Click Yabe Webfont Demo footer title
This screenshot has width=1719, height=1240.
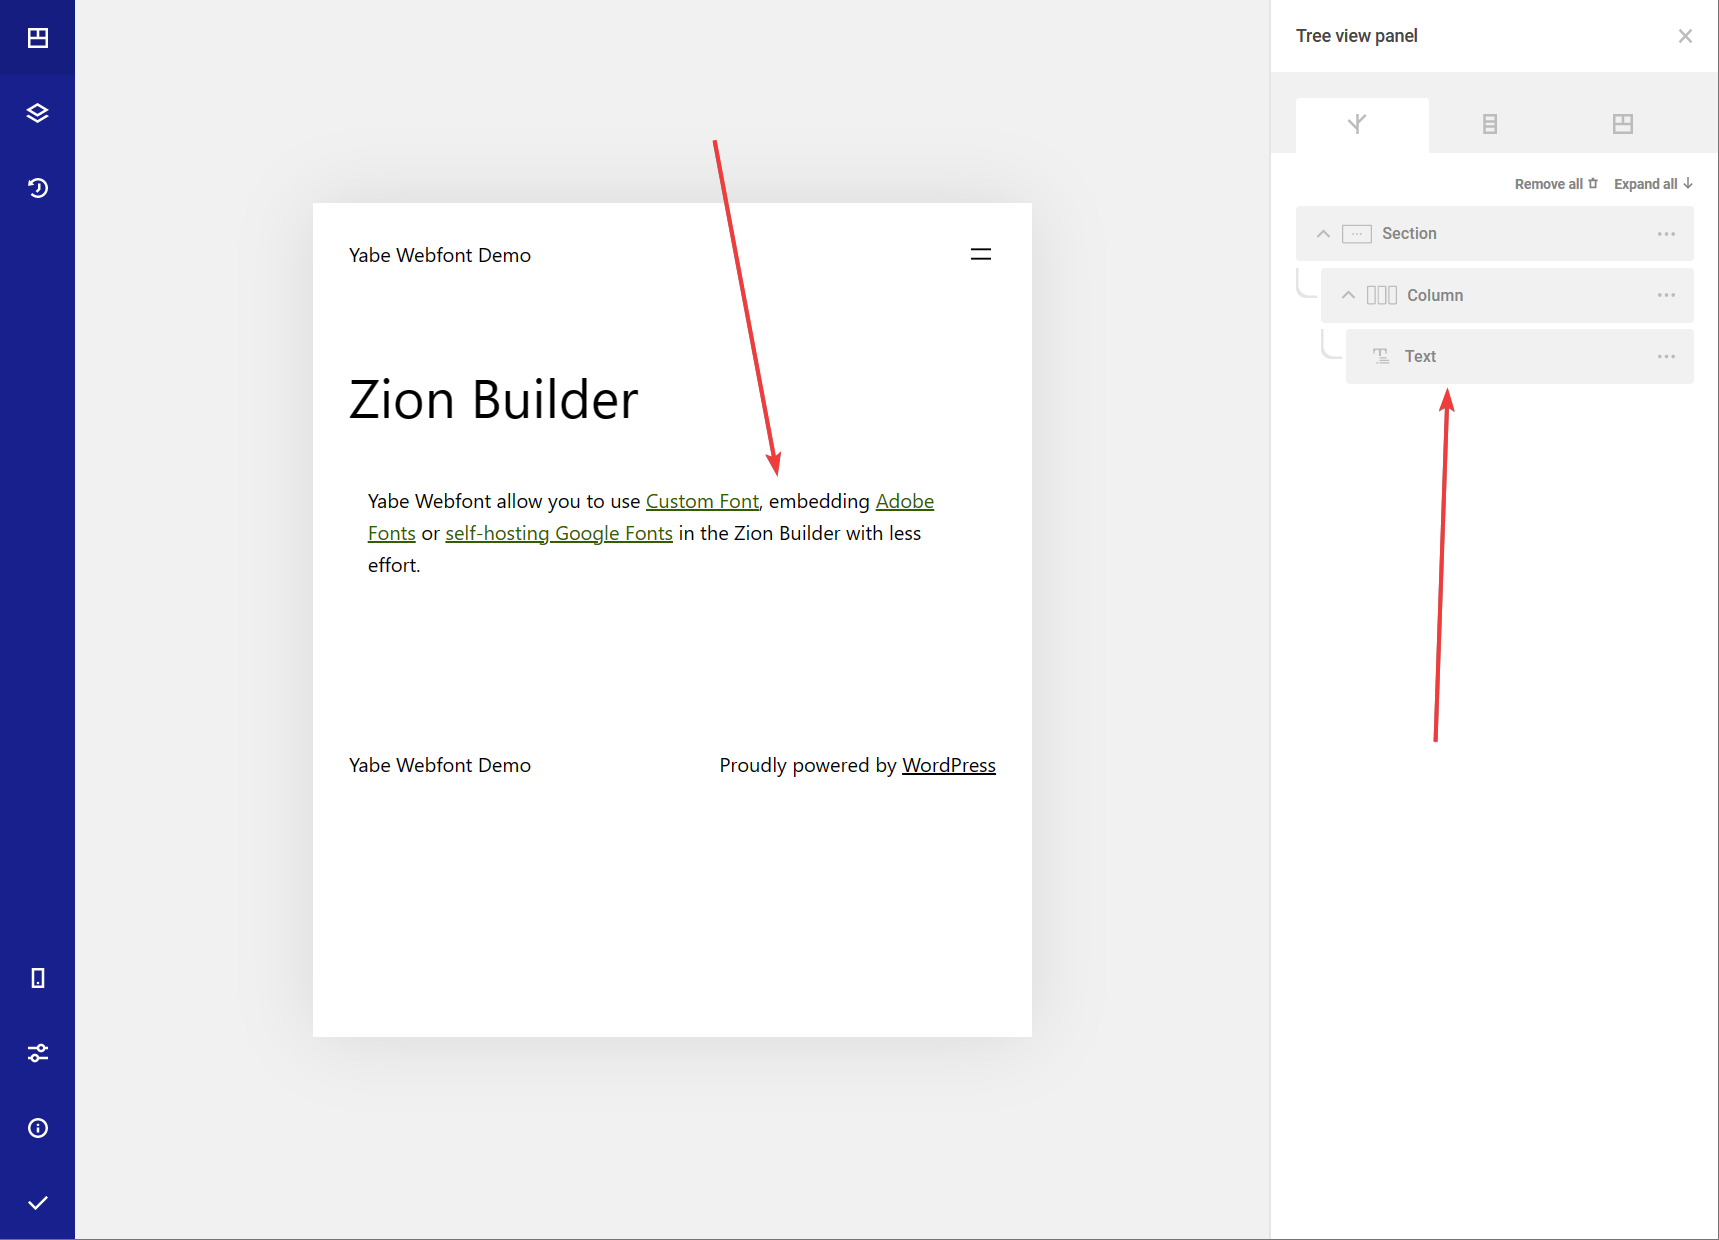click(440, 765)
